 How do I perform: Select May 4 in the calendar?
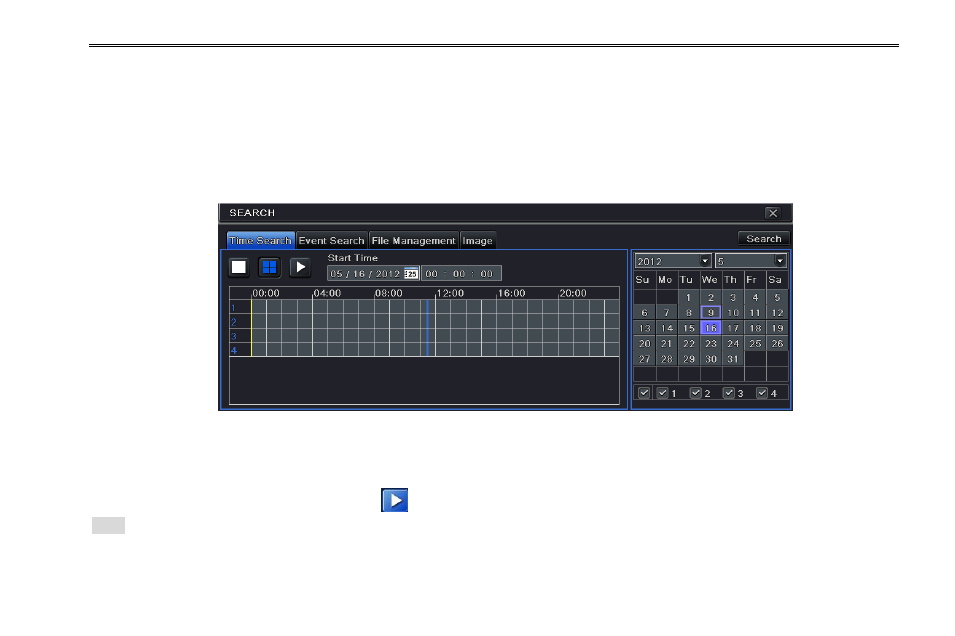[755, 297]
